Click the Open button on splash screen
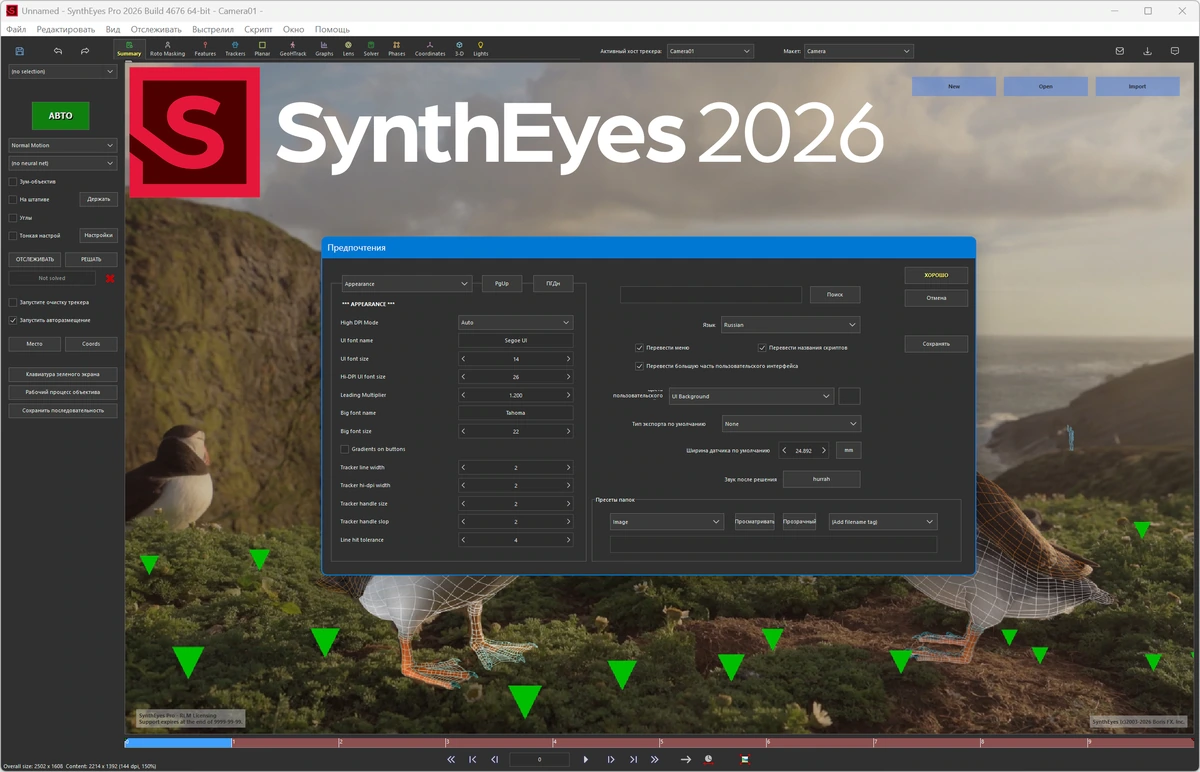Image resolution: width=1200 pixels, height=772 pixels. point(1045,87)
